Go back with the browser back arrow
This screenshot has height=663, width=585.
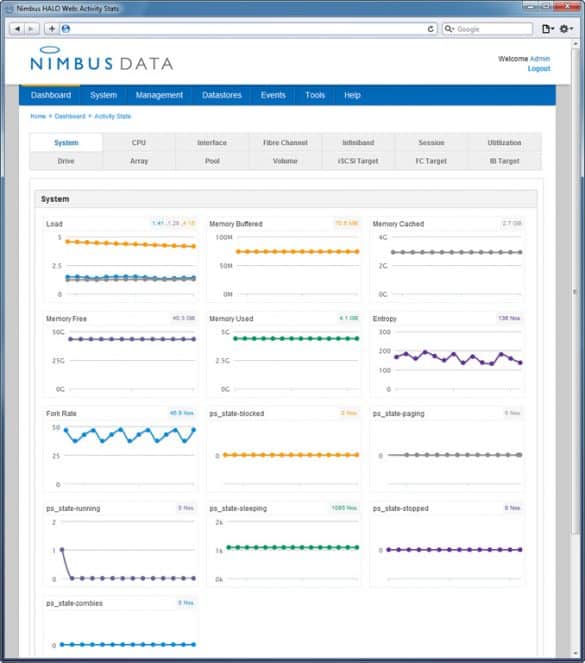tap(17, 29)
